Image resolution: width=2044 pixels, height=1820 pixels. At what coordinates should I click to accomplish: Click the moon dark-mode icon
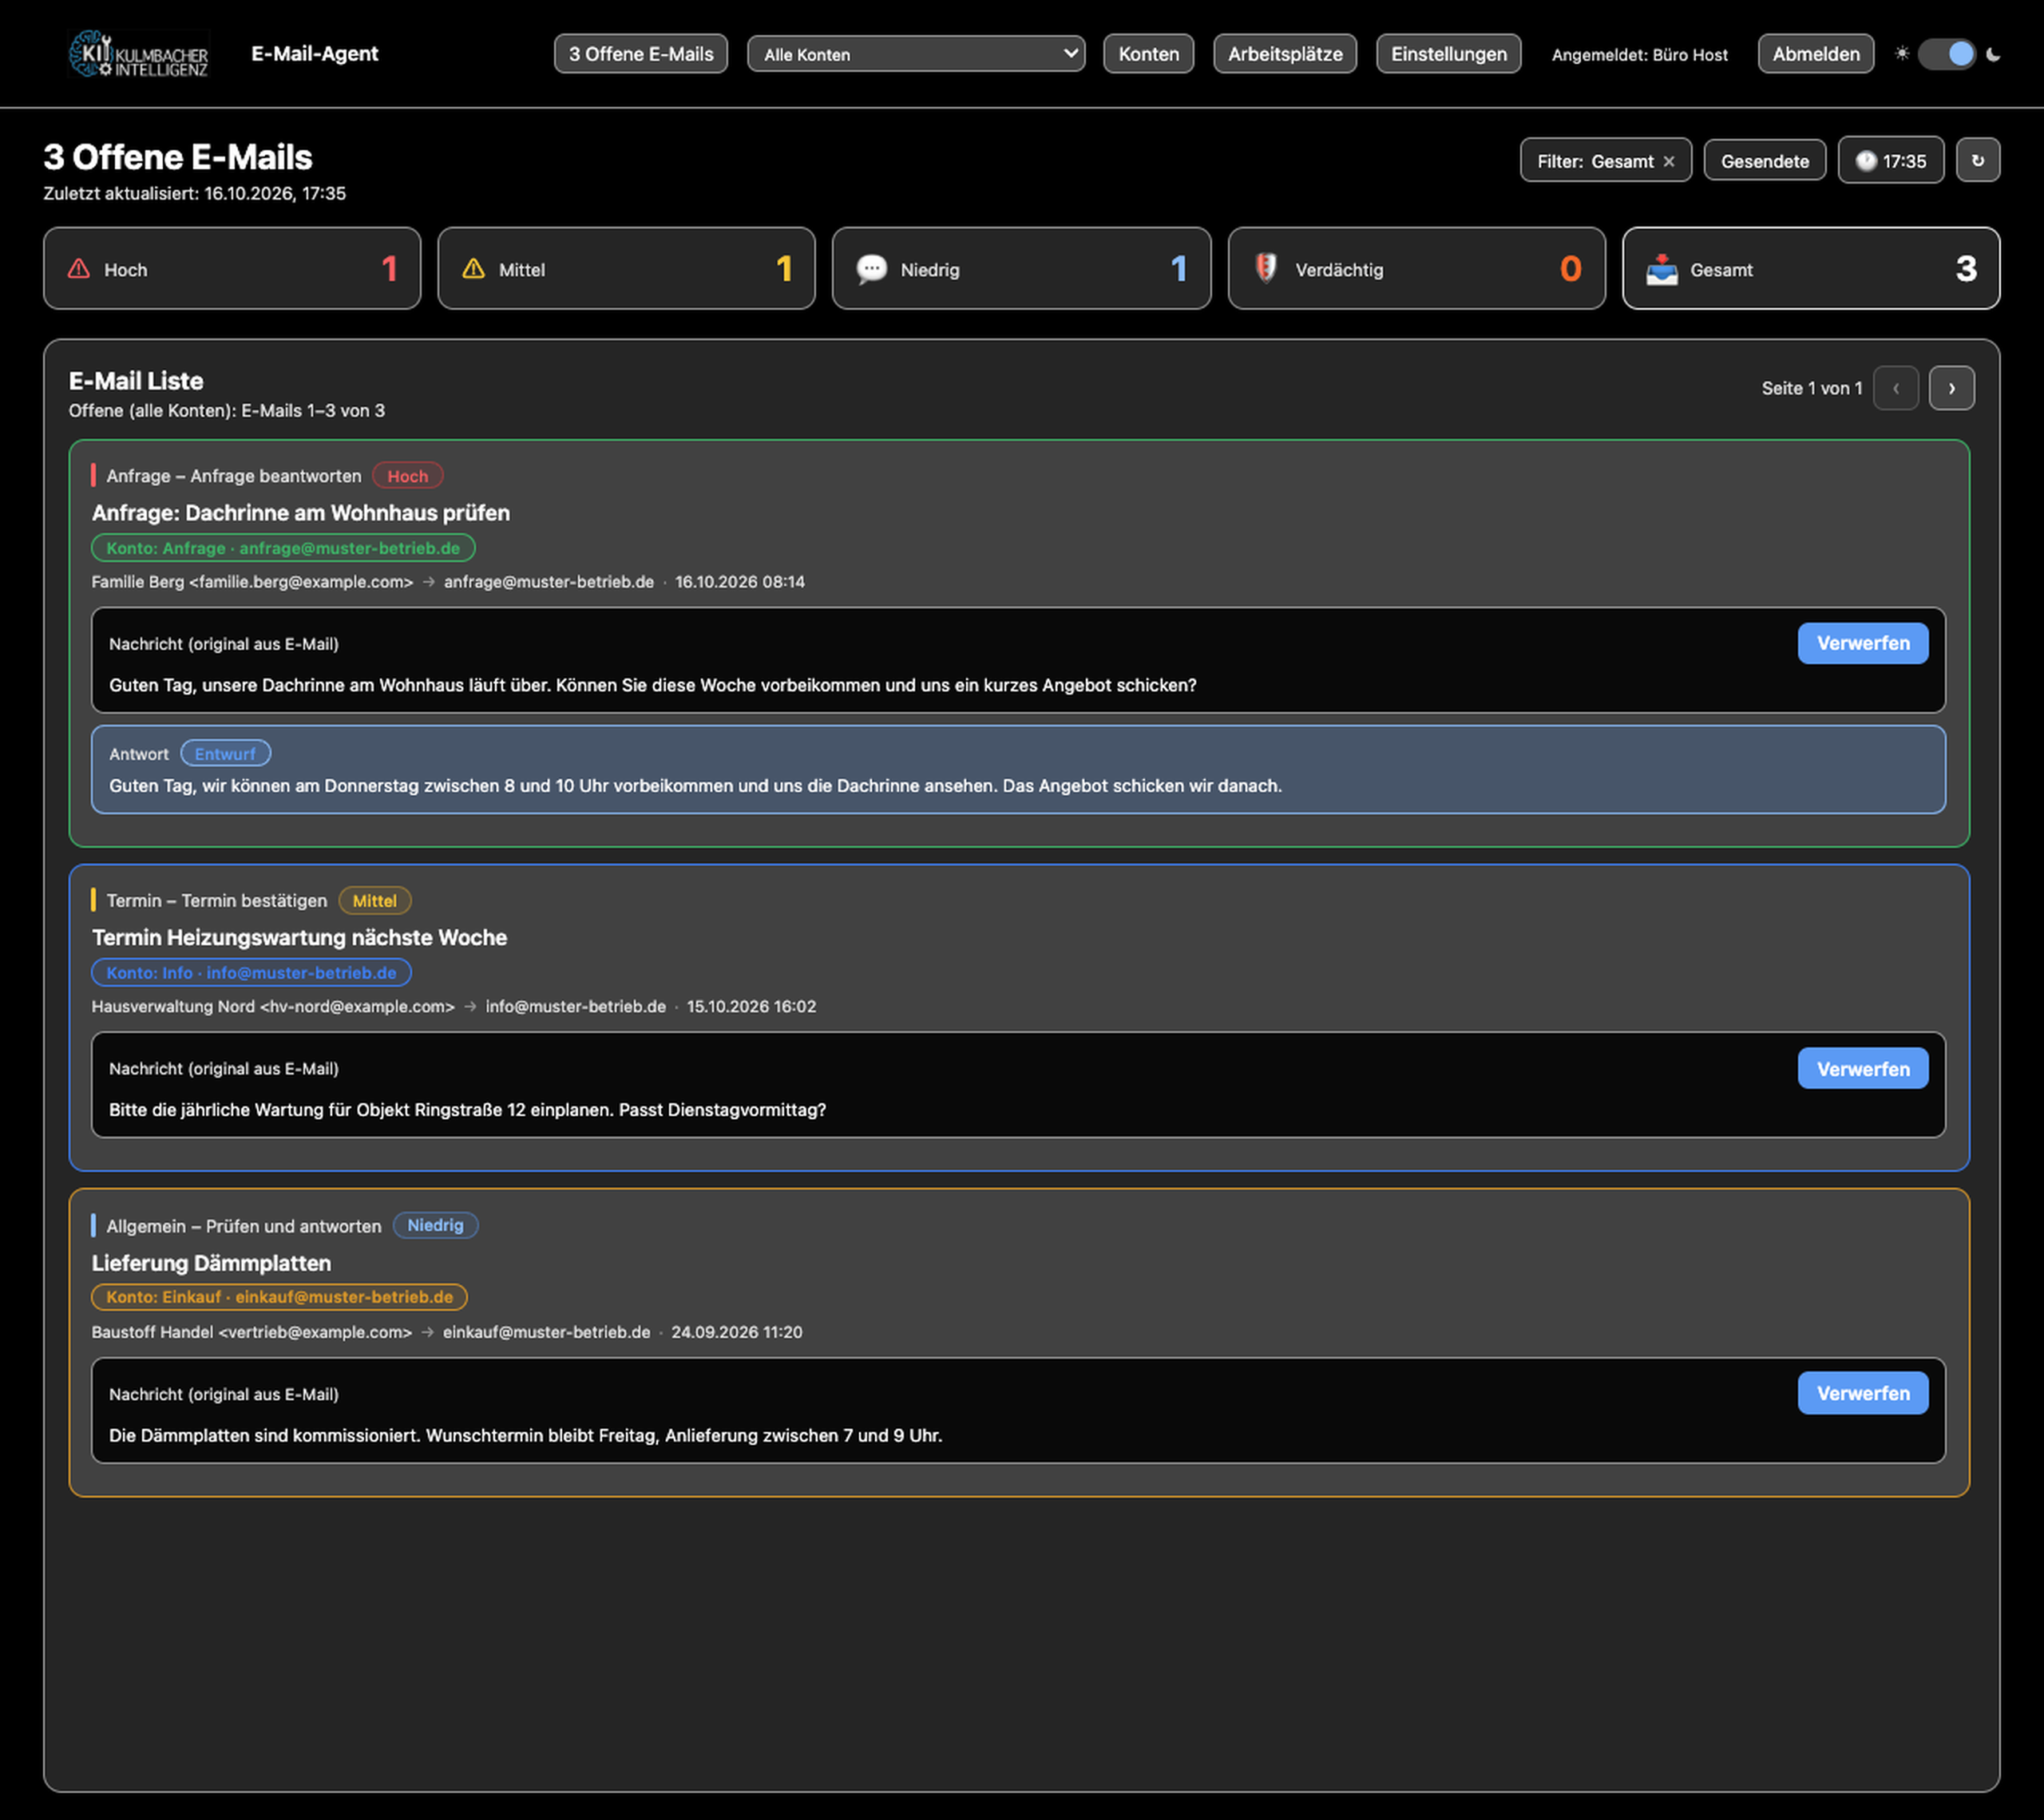[x=1992, y=54]
